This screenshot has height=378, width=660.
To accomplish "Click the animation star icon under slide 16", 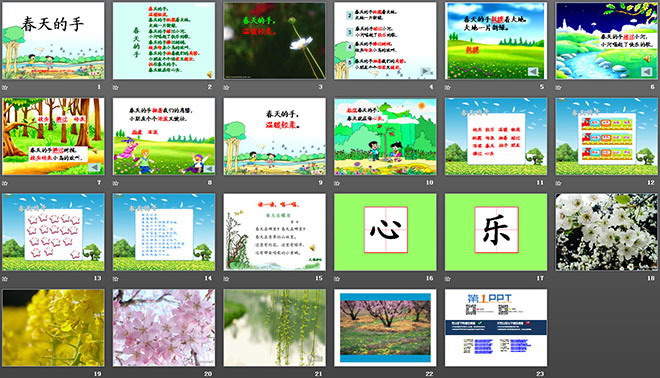I will tap(337, 279).
